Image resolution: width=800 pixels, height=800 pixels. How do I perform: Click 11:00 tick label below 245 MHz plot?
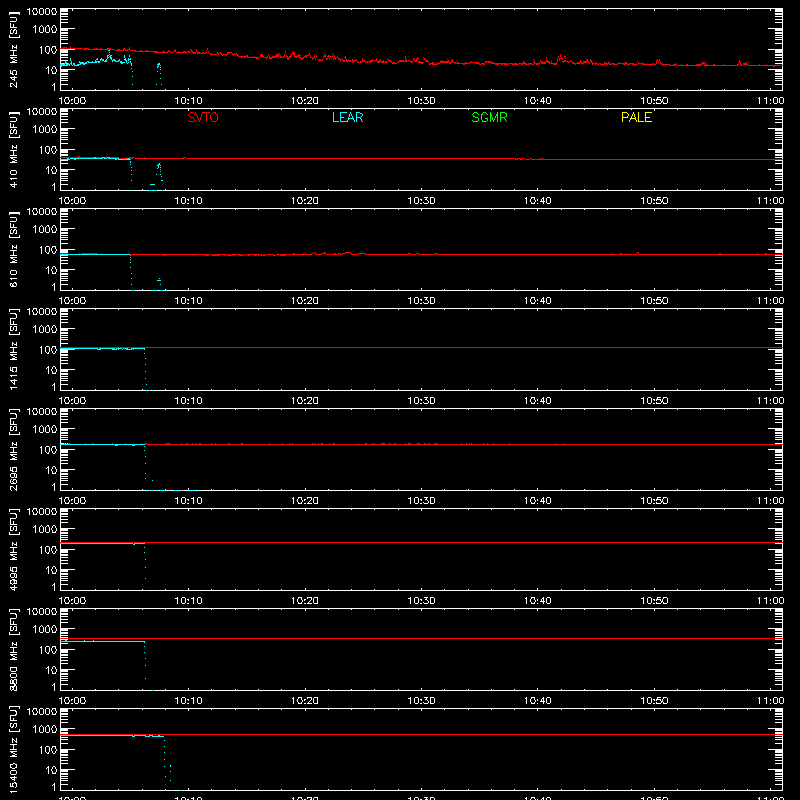pyautogui.click(x=770, y=101)
